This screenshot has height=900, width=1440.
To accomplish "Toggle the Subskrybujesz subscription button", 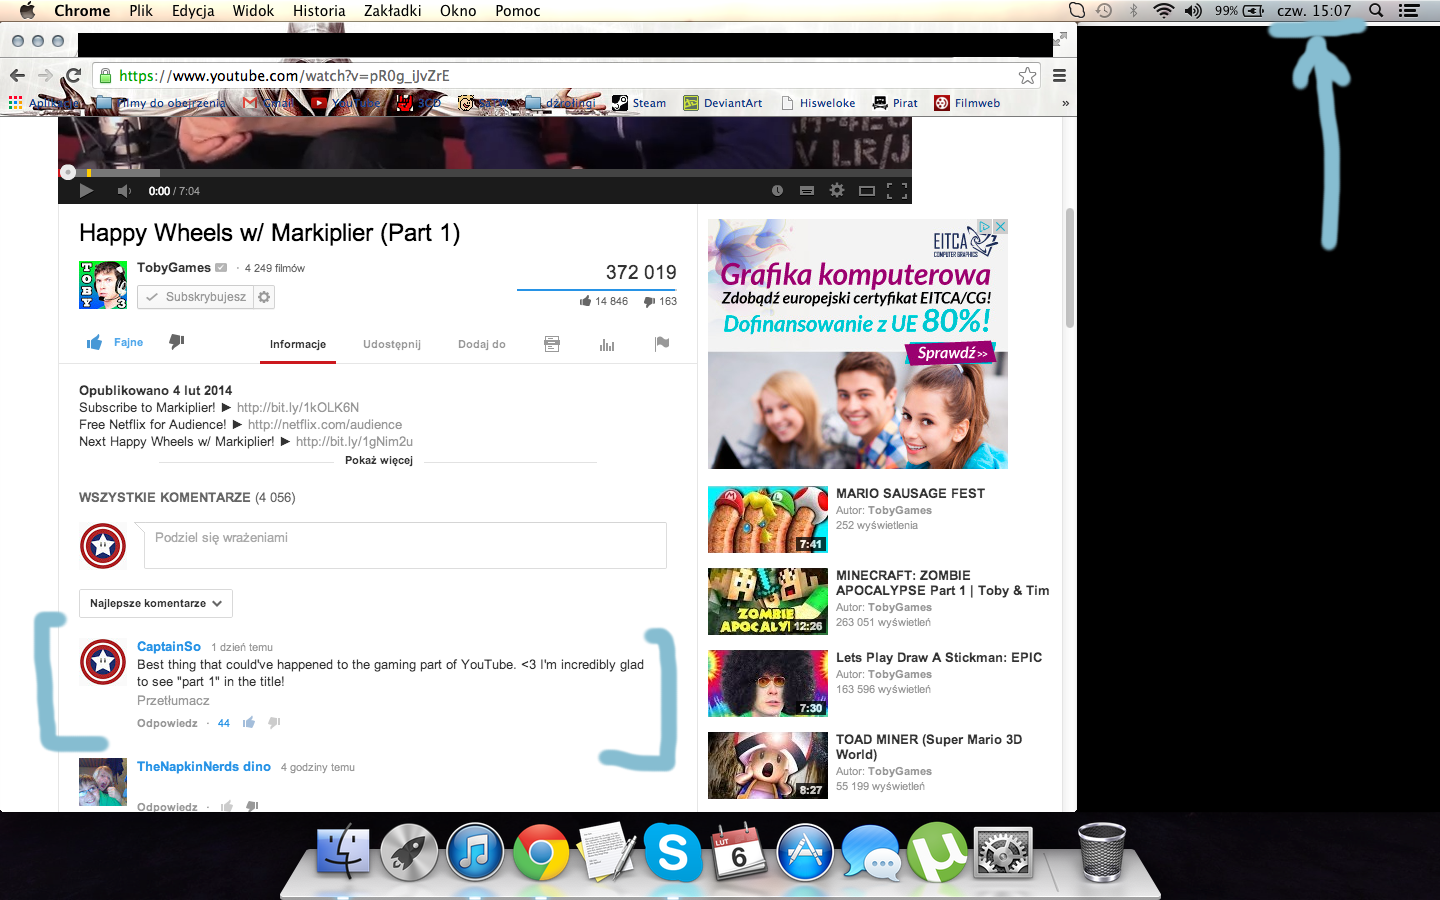I will (195, 297).
